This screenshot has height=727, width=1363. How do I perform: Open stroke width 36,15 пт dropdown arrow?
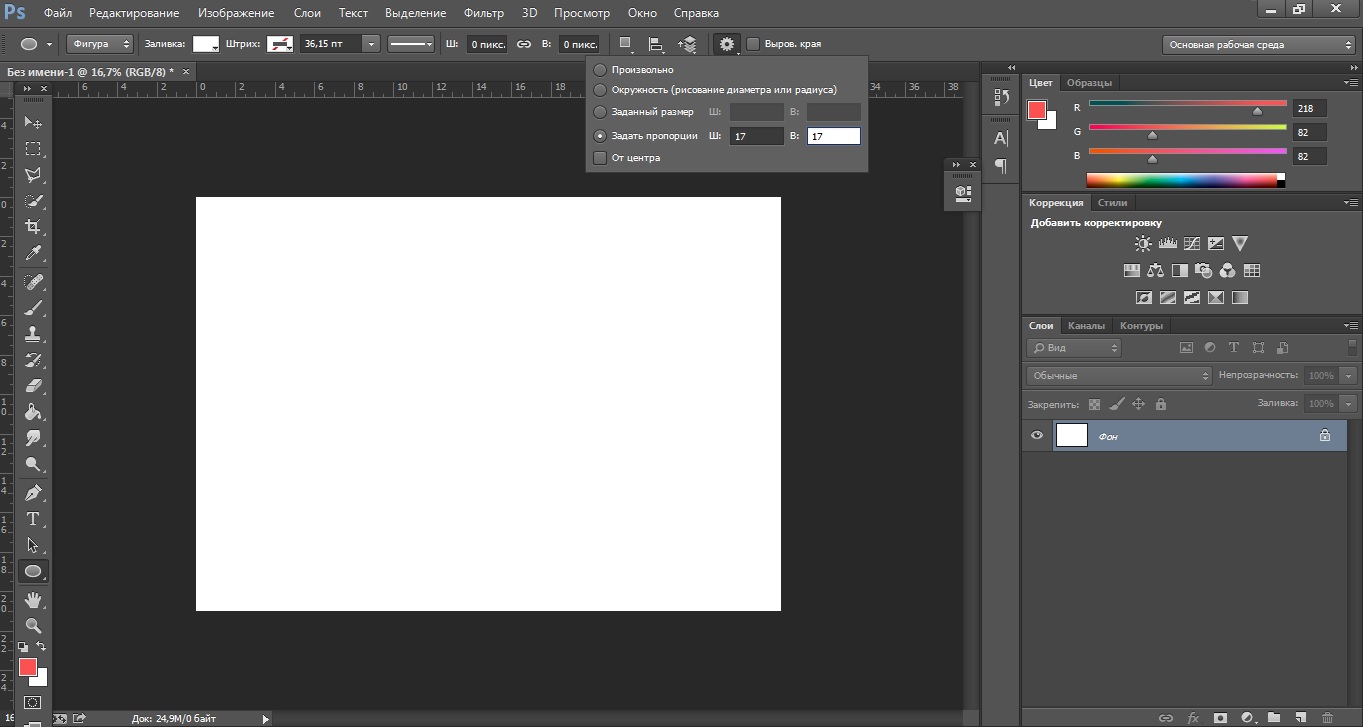tap(372, 44)
